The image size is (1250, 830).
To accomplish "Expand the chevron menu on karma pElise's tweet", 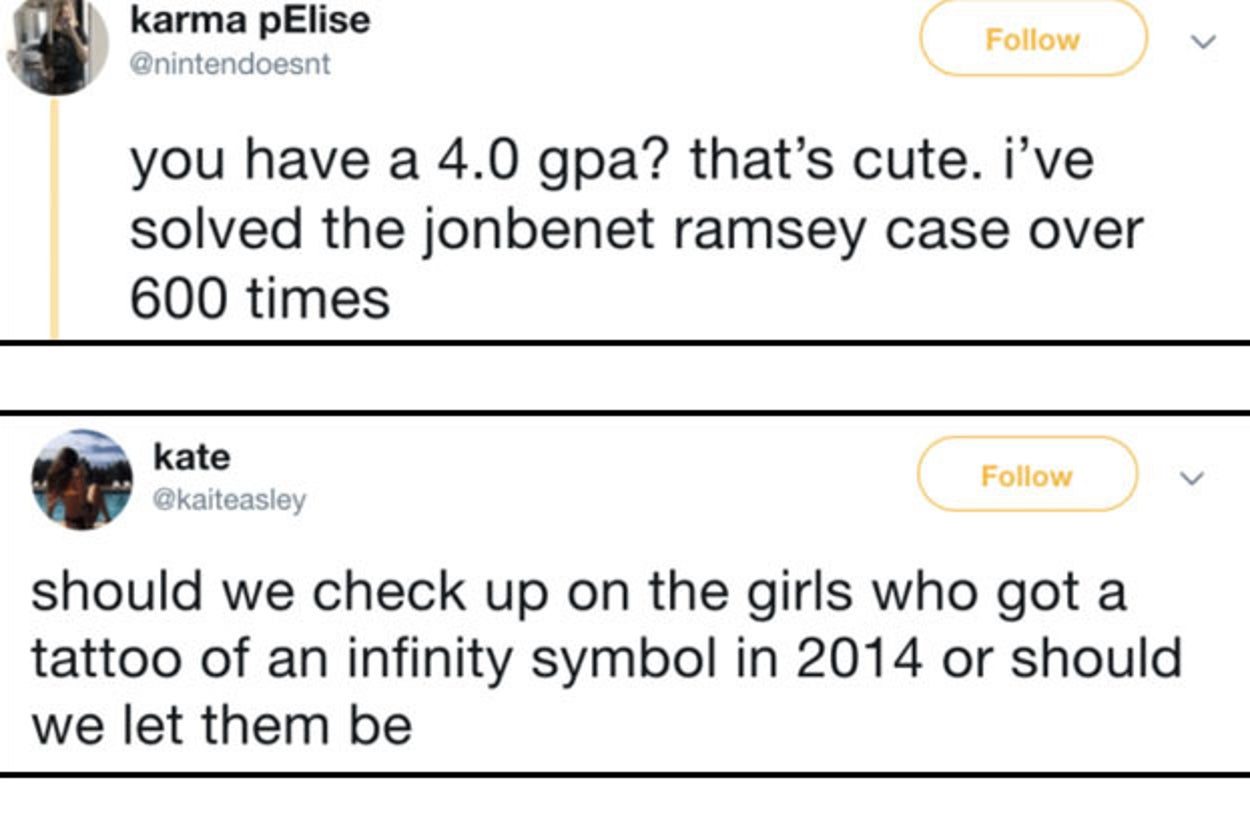I will [1204, 42].
